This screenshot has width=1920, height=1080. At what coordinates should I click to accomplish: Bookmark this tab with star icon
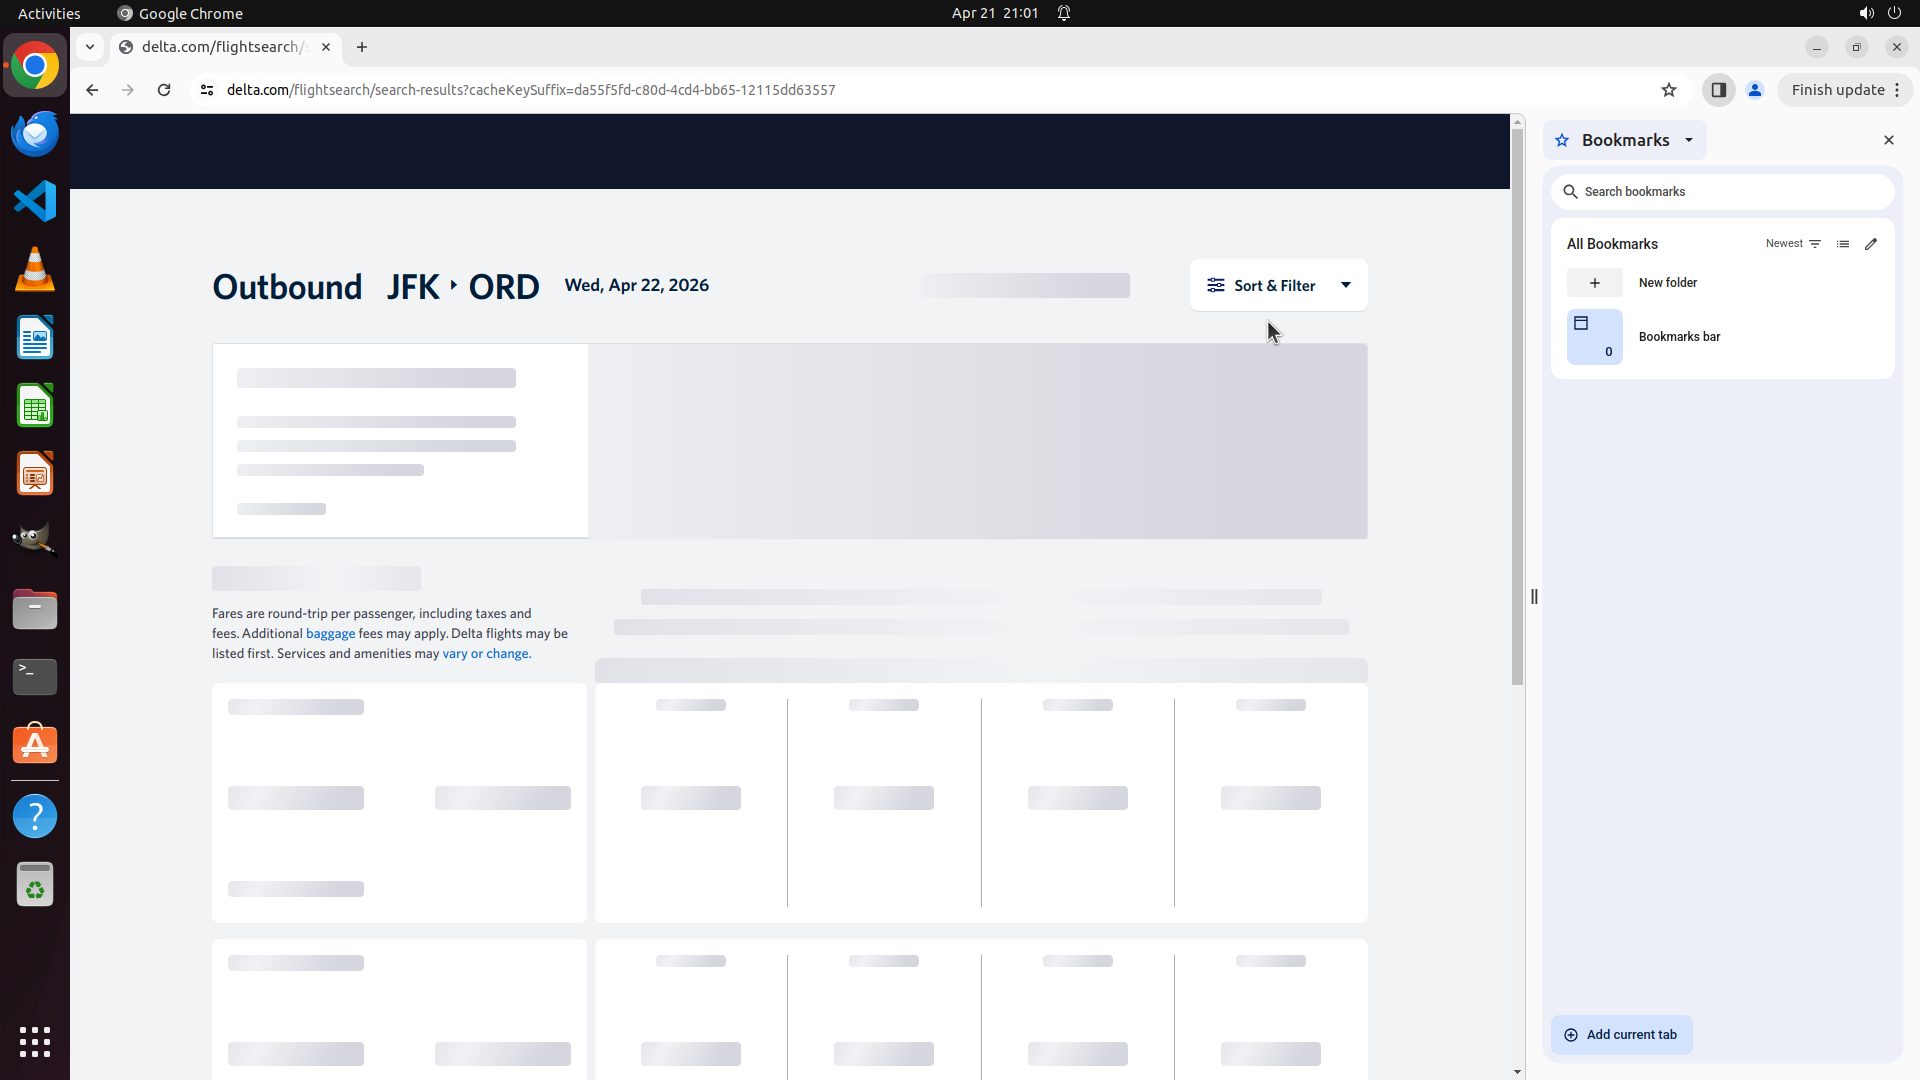point(1668,90)
